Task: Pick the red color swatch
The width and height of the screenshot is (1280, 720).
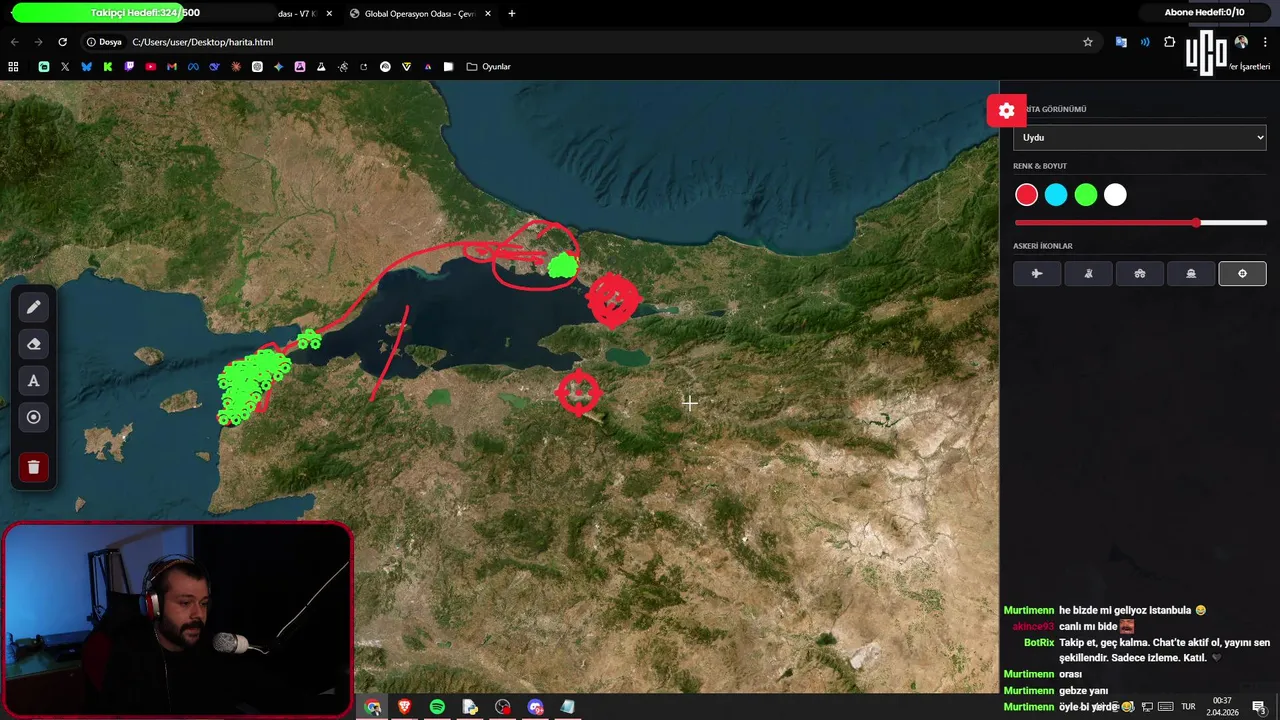Action: [1026, 195]
